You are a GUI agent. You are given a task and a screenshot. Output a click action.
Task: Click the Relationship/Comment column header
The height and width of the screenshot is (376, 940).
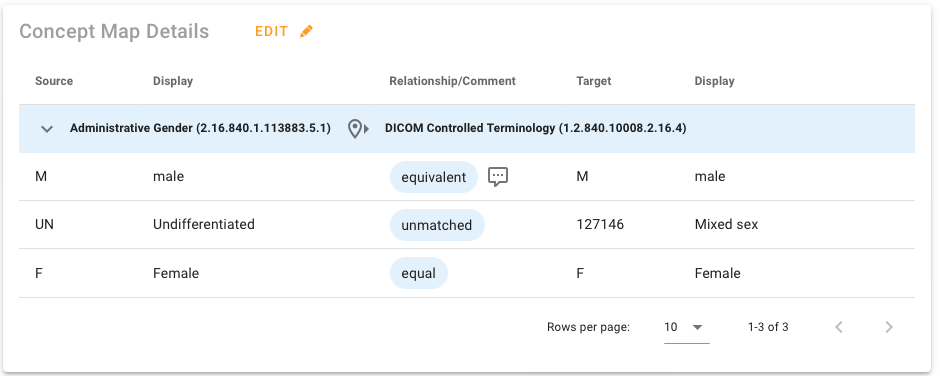point(453,81)
